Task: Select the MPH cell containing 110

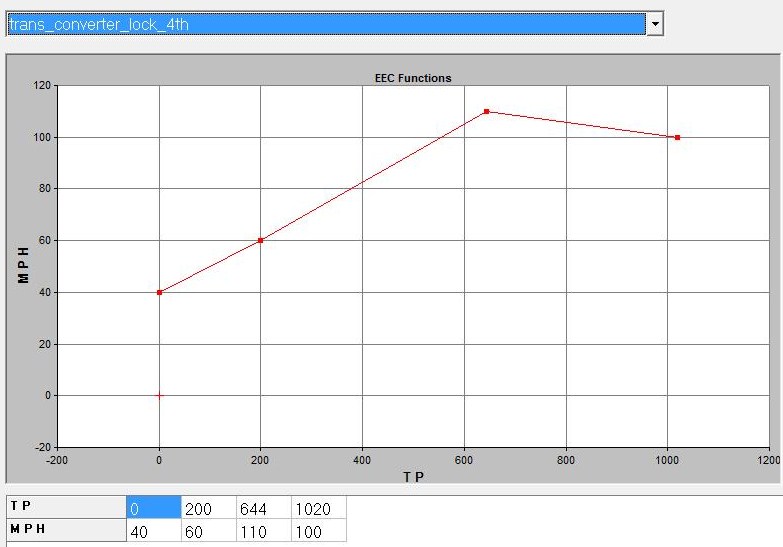Action: click(x=264, y=531)
